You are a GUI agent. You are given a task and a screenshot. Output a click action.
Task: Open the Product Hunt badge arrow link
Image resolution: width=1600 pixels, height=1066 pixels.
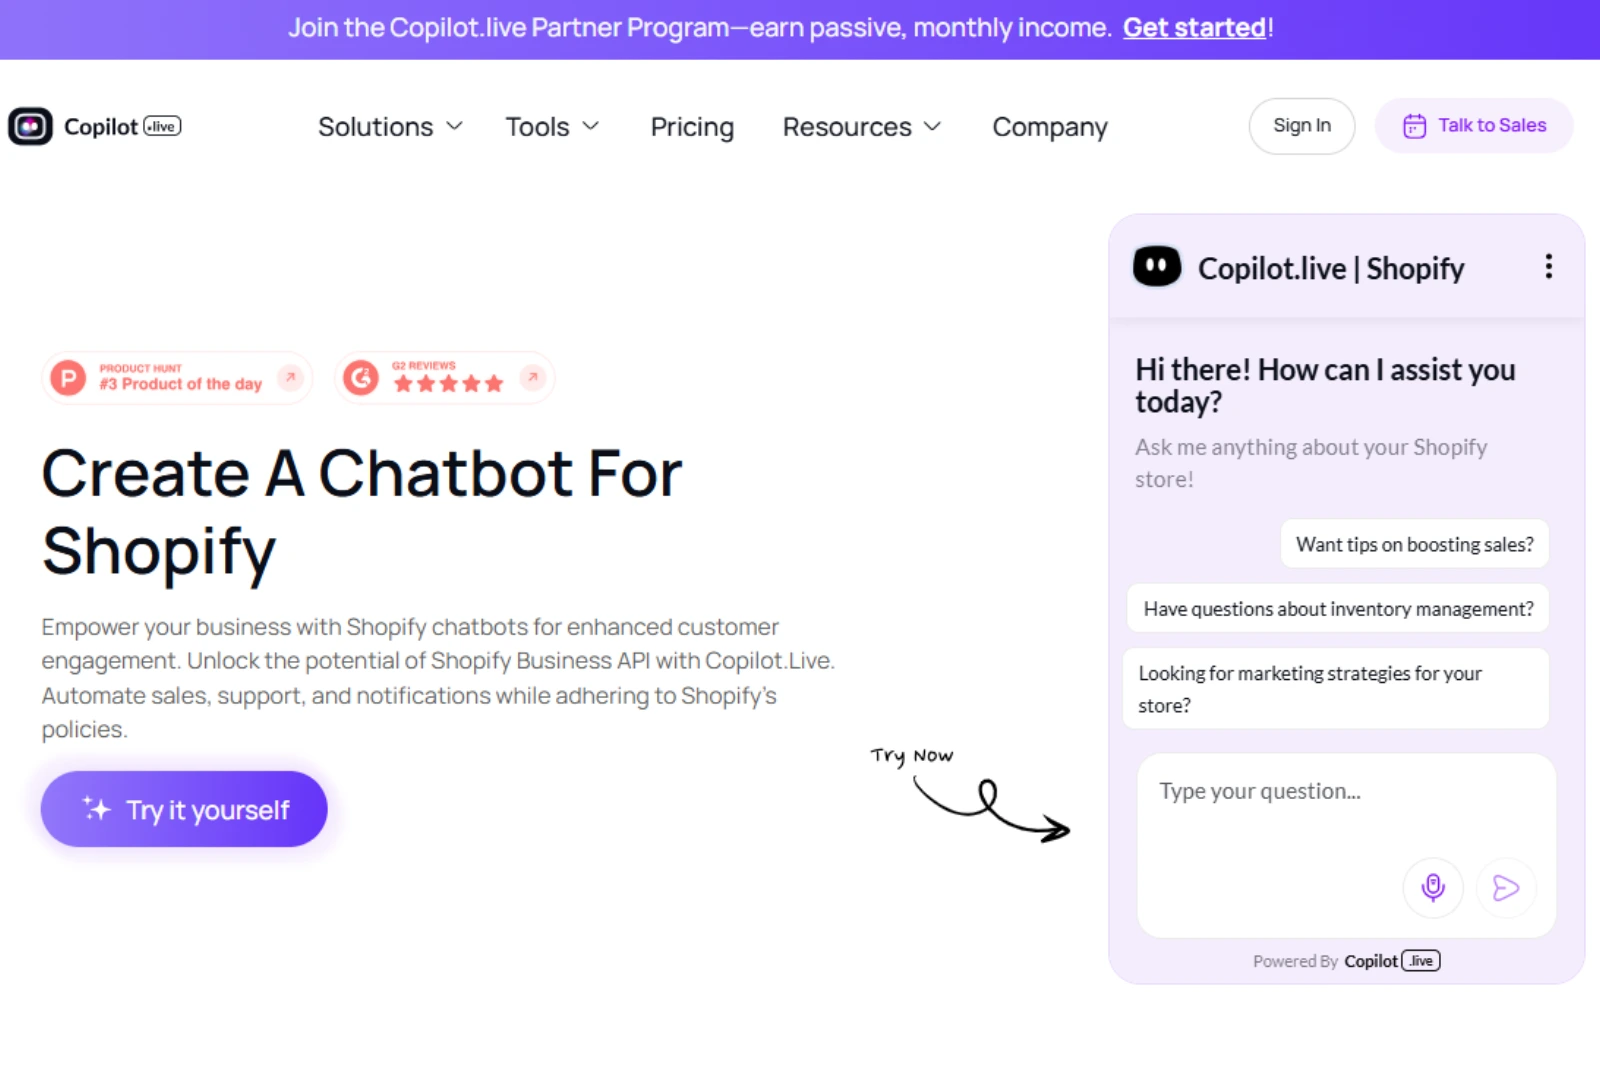[x=290, y=377]
